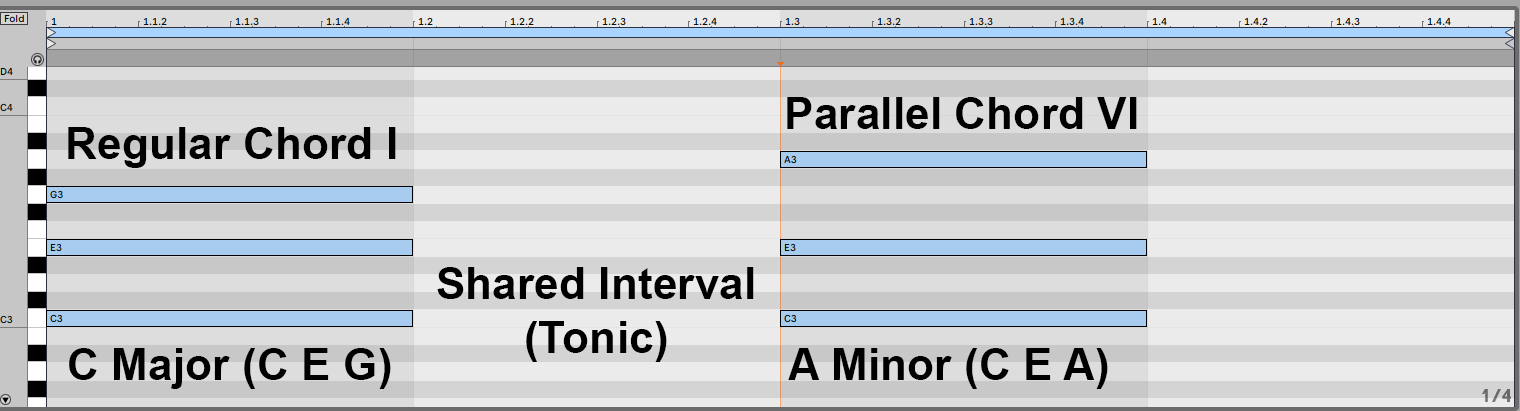Select the E3 note of the A Minor chord
This screenshot has height=411, width=1520.
963,247
